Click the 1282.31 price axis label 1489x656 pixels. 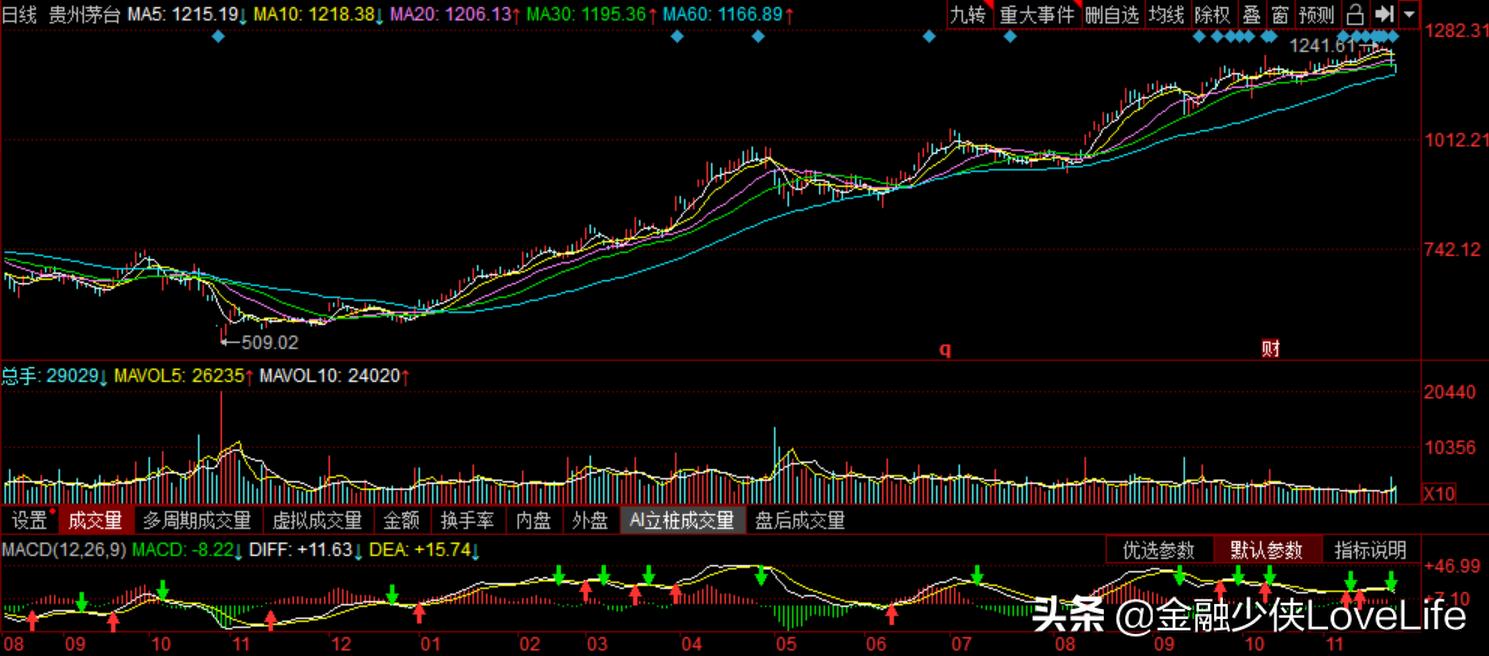click(x=1456, y=32)
